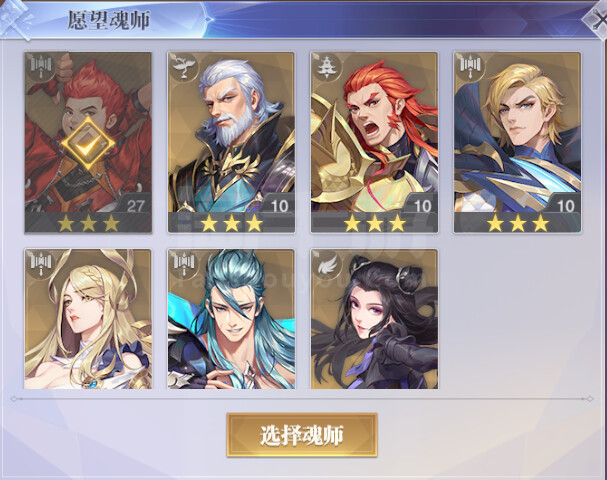The width and height of the screenshot is (607, 480).
Task: Click level 27 badge on red-haired card
Action: pos(135,206)
